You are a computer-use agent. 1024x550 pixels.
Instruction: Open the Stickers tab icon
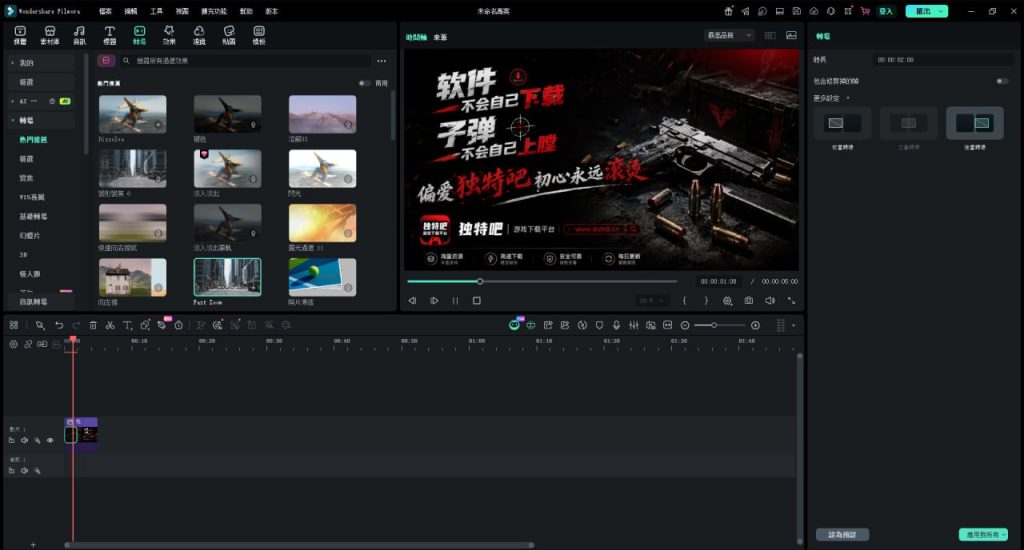pyautogui.click(x=229, y=35)
